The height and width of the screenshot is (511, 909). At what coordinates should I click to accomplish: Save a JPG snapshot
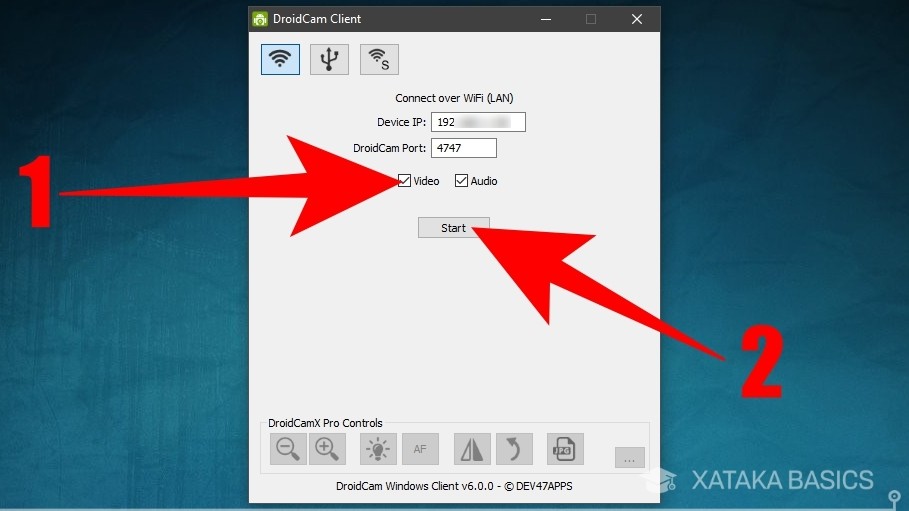[x=565, y=449]
